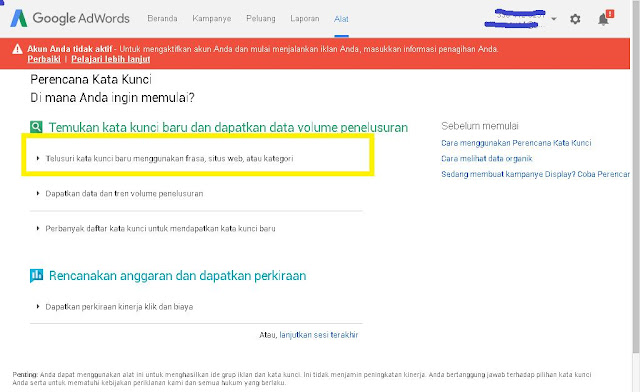Open the Kampanye tab
Image resolution: width=640 pixels, height=392 pixels.
211,18
